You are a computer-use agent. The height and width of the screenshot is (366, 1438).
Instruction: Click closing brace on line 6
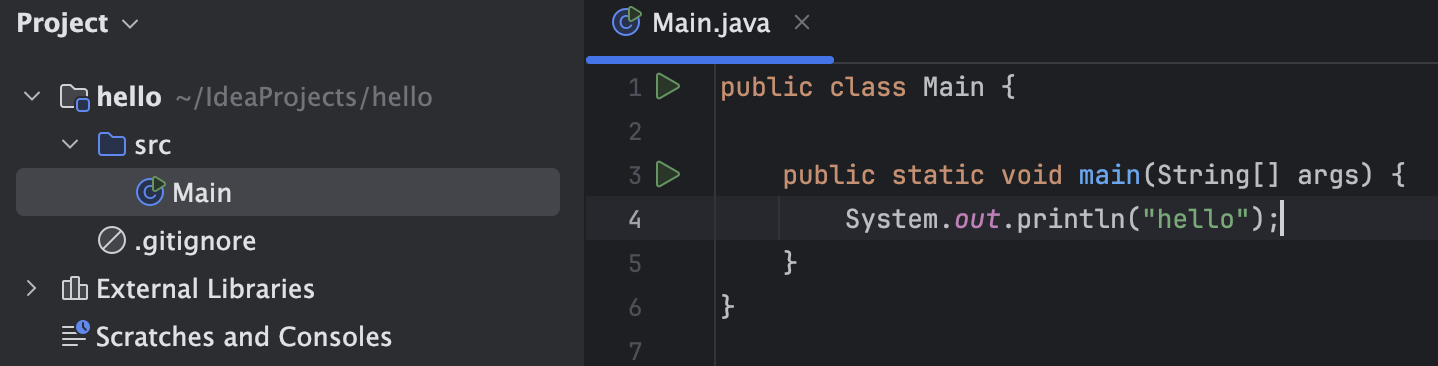(x=728, y=306)
